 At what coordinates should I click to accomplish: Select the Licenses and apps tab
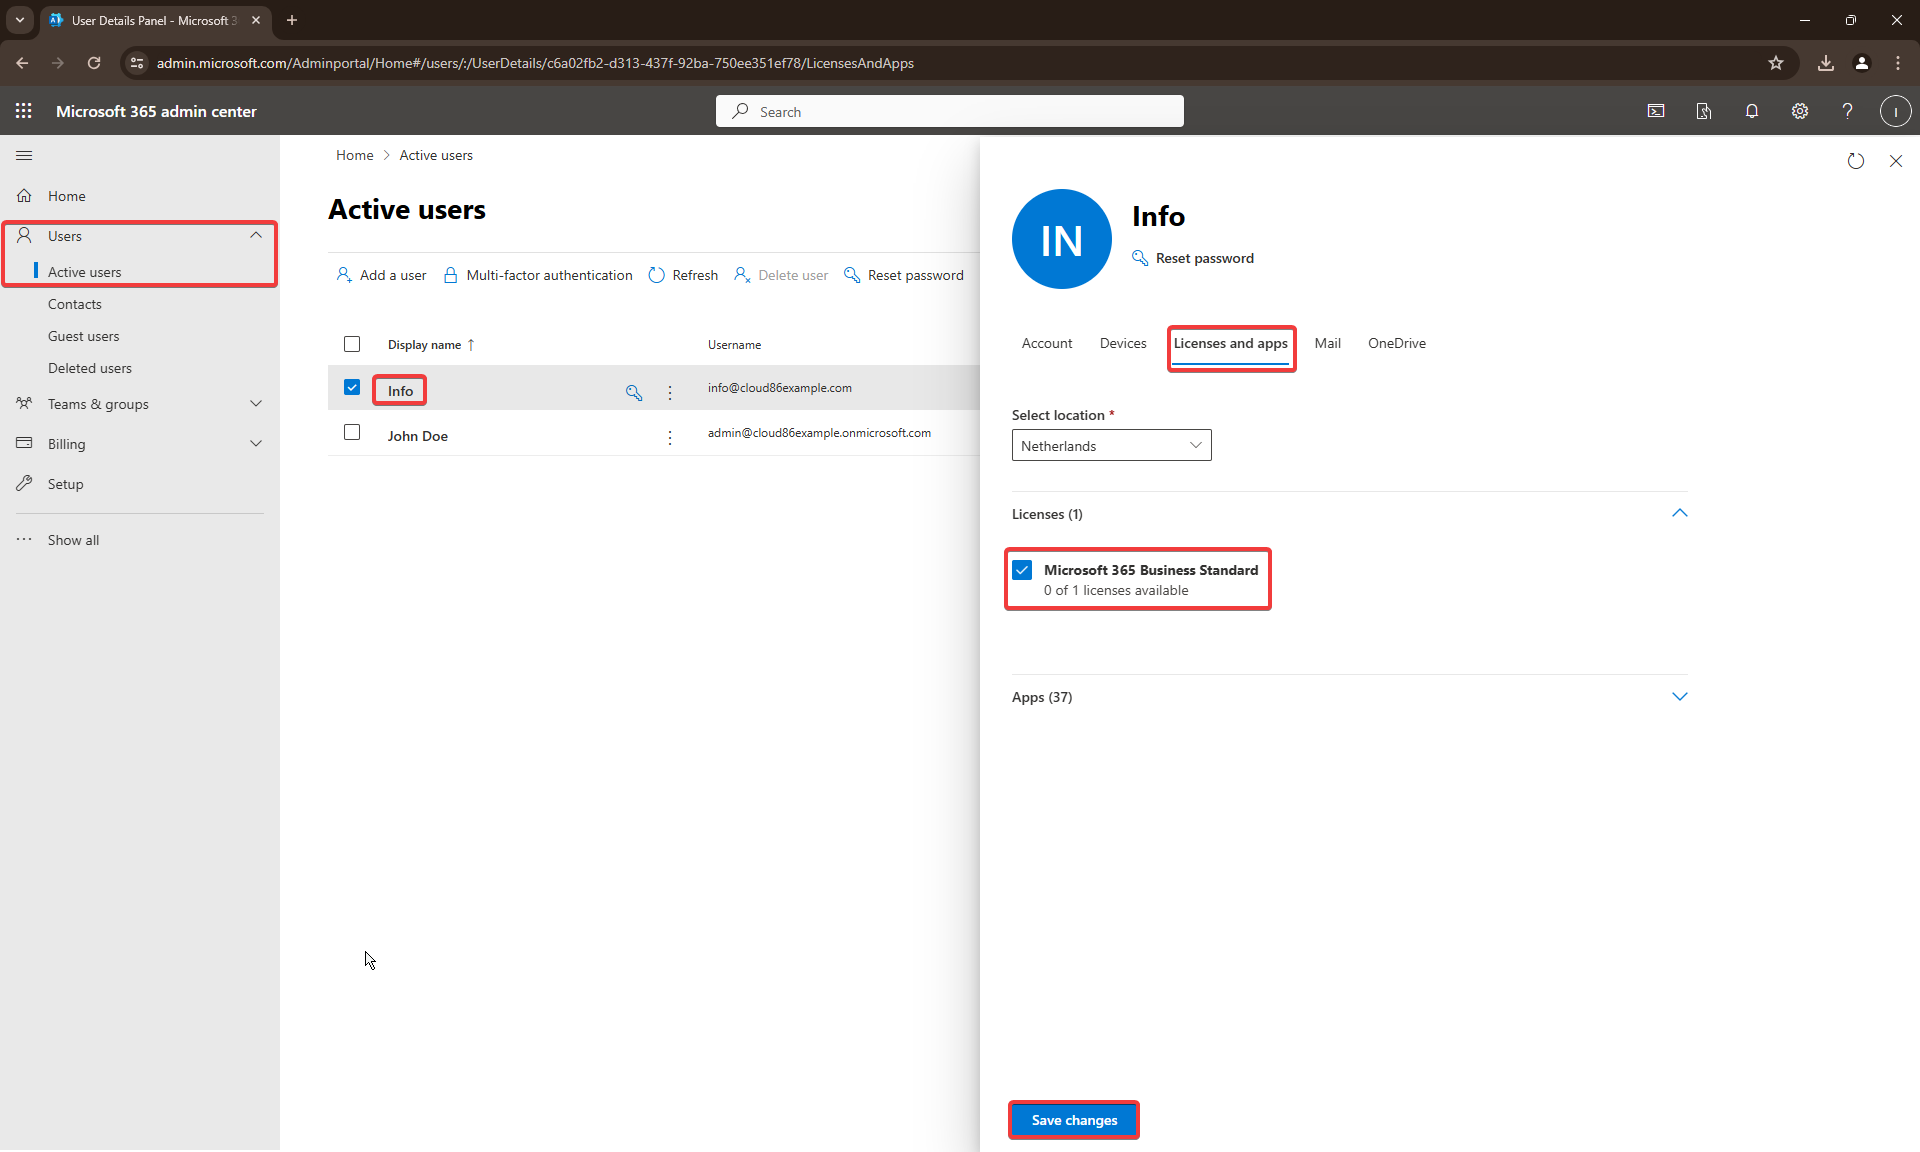(x=1230, y=343)
